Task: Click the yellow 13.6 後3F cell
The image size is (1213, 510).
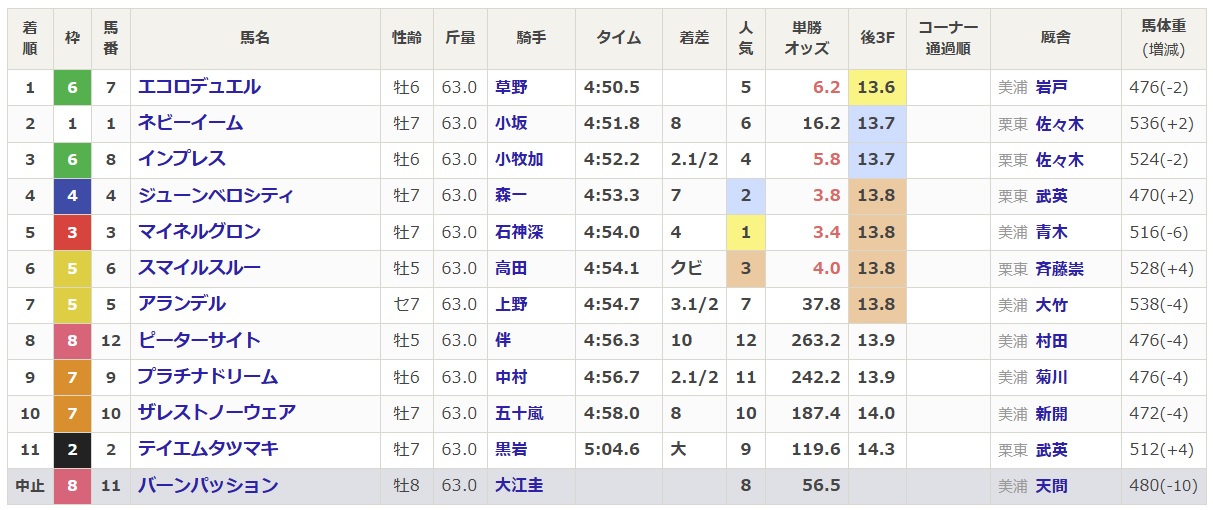Action: tap(877, 87)
